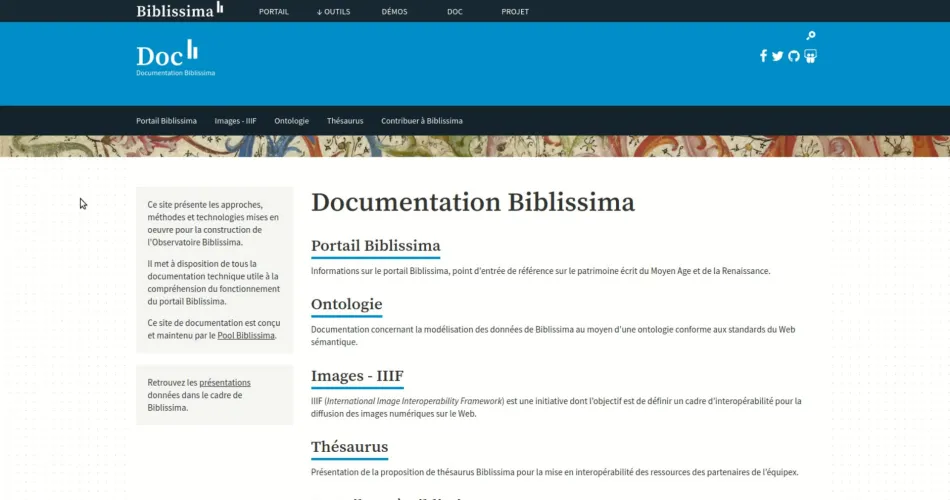Open Portail Biblissima navigation tab

(x=166, y=121)
